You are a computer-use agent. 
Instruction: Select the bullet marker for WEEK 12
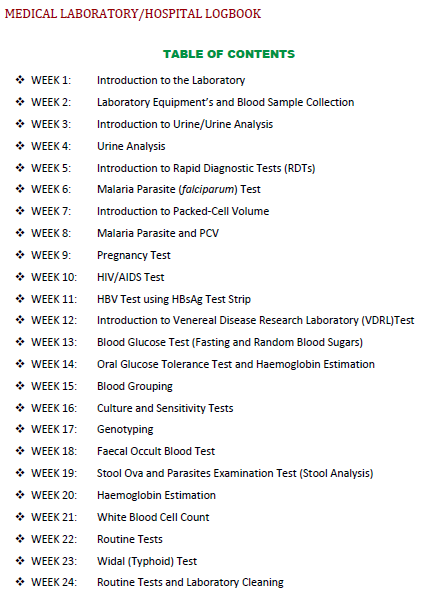click(20, 320)
